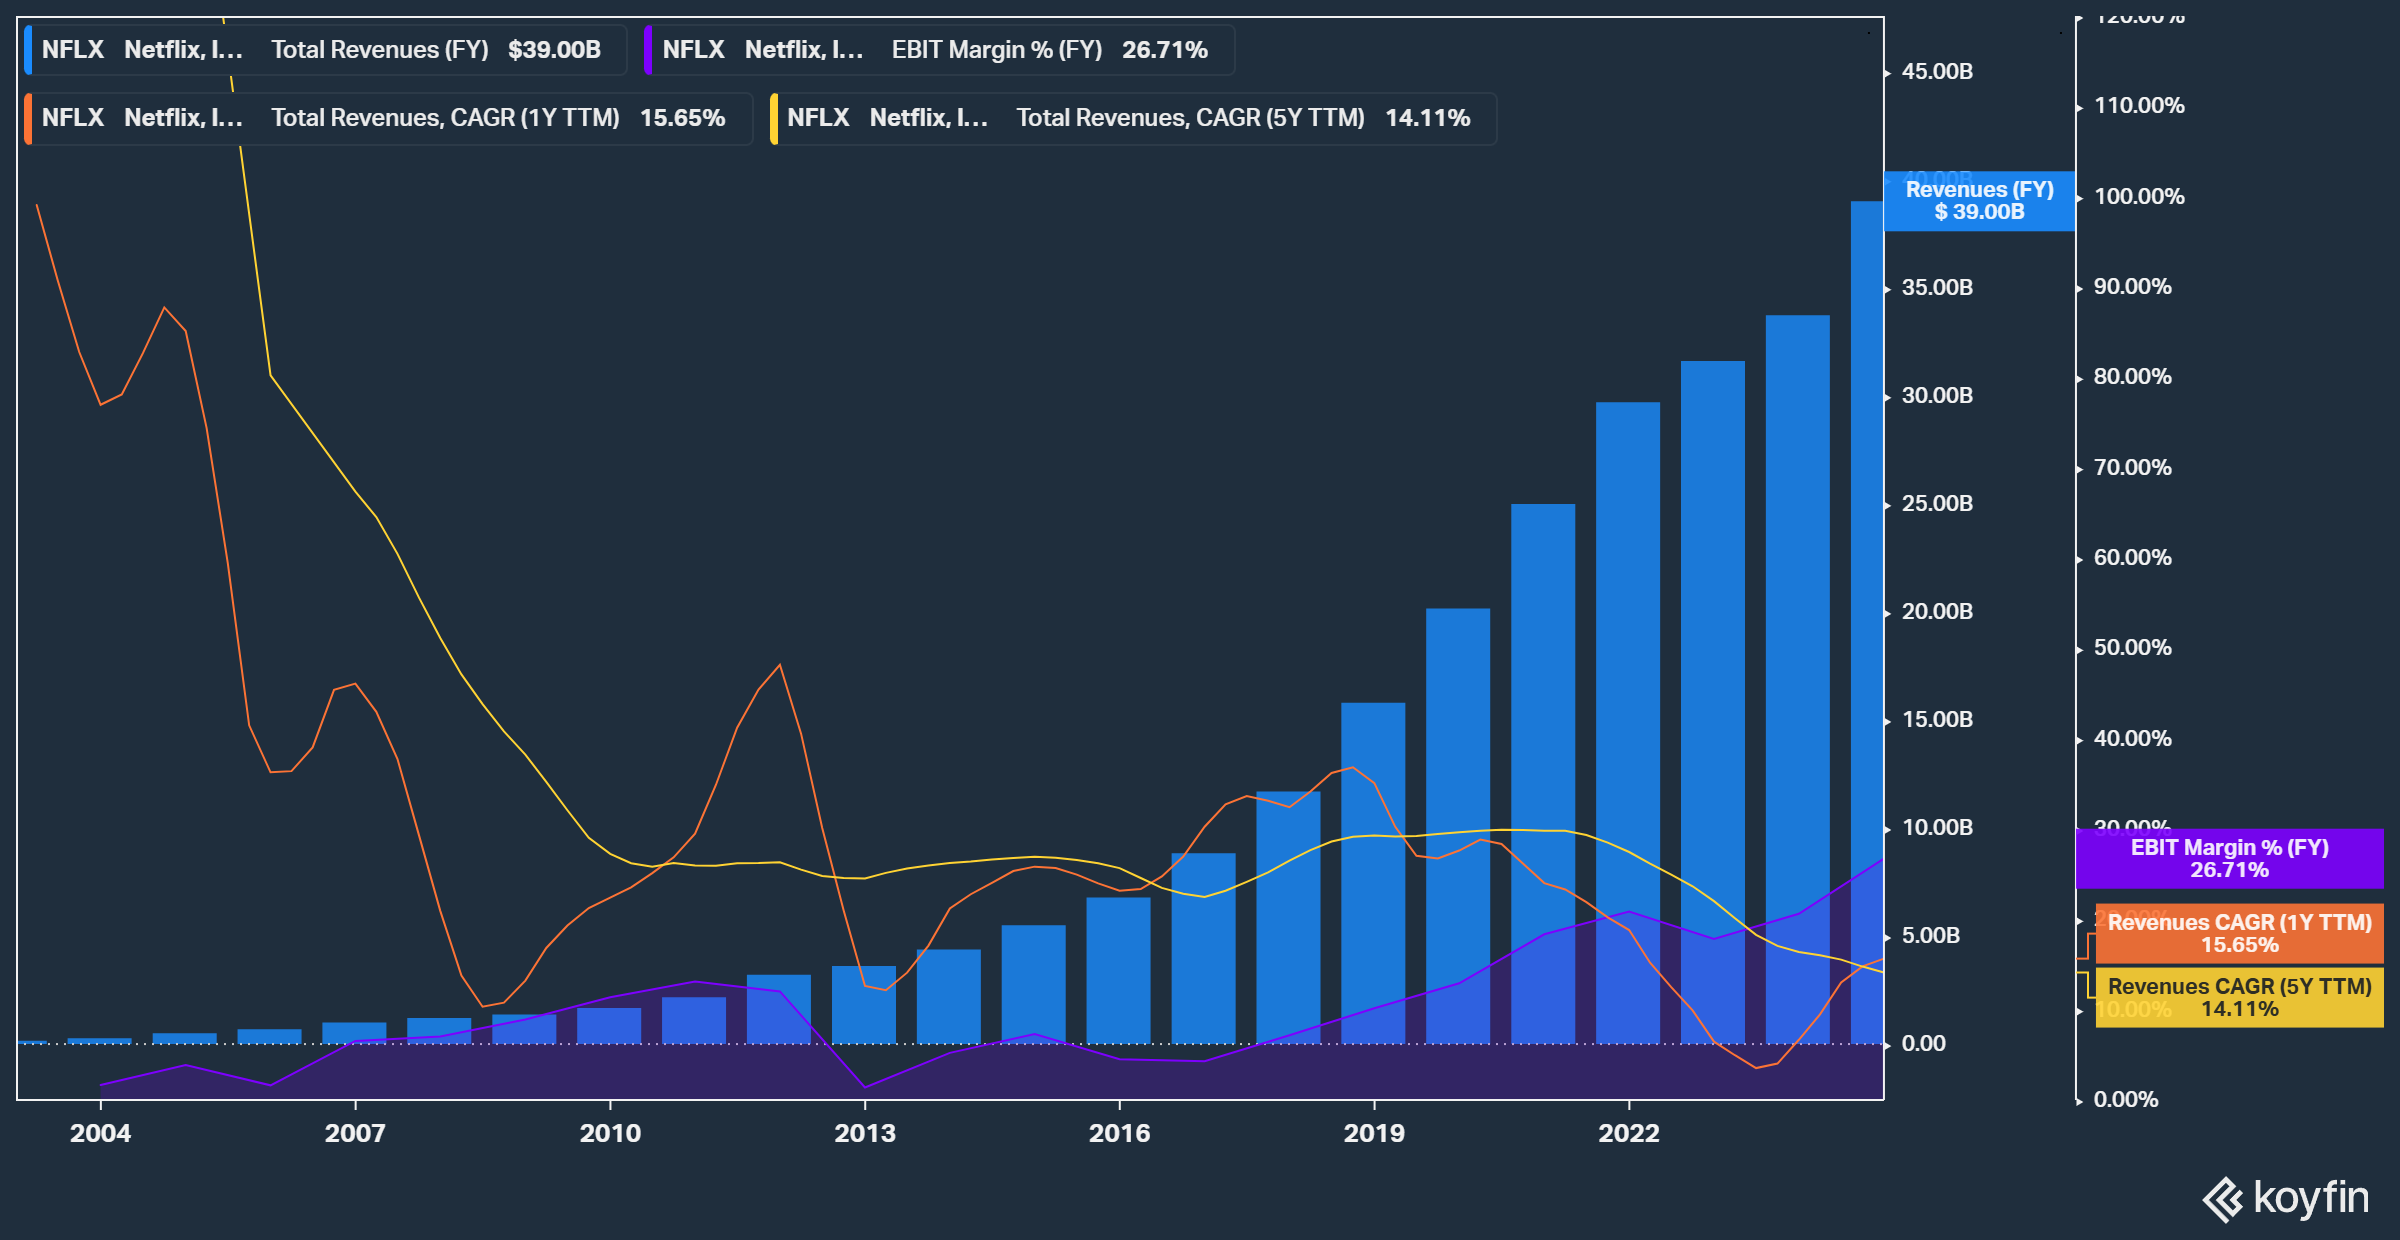Click the 35.00B revenue axis label
Screen dimensions: 2400x1240
click(x=1937, y=288)
